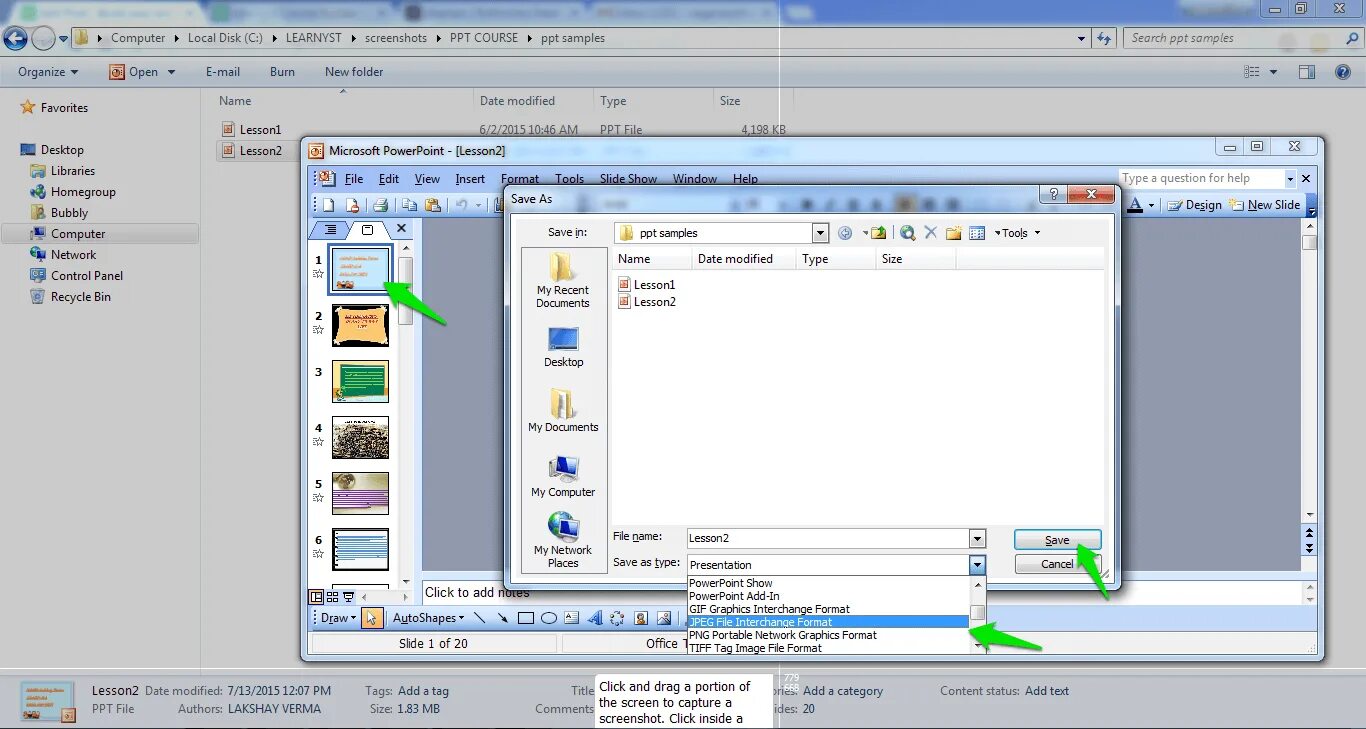The width and height of the screenshot is (1366, 729).
Task: Open the View menu in PowerPoint
Action: pyautogui.click(x=427, y=179)
